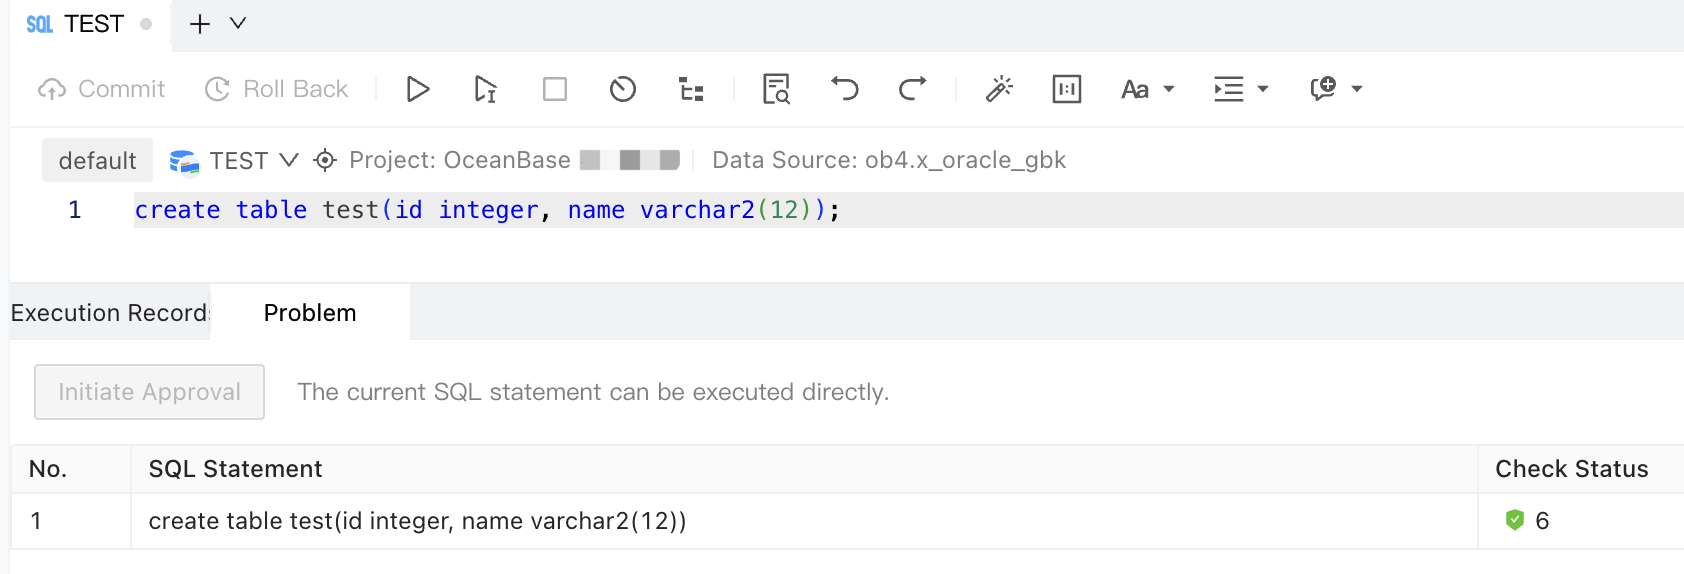Add a new SQL window with plus
Screen dimensions: 1684x574
200,24
